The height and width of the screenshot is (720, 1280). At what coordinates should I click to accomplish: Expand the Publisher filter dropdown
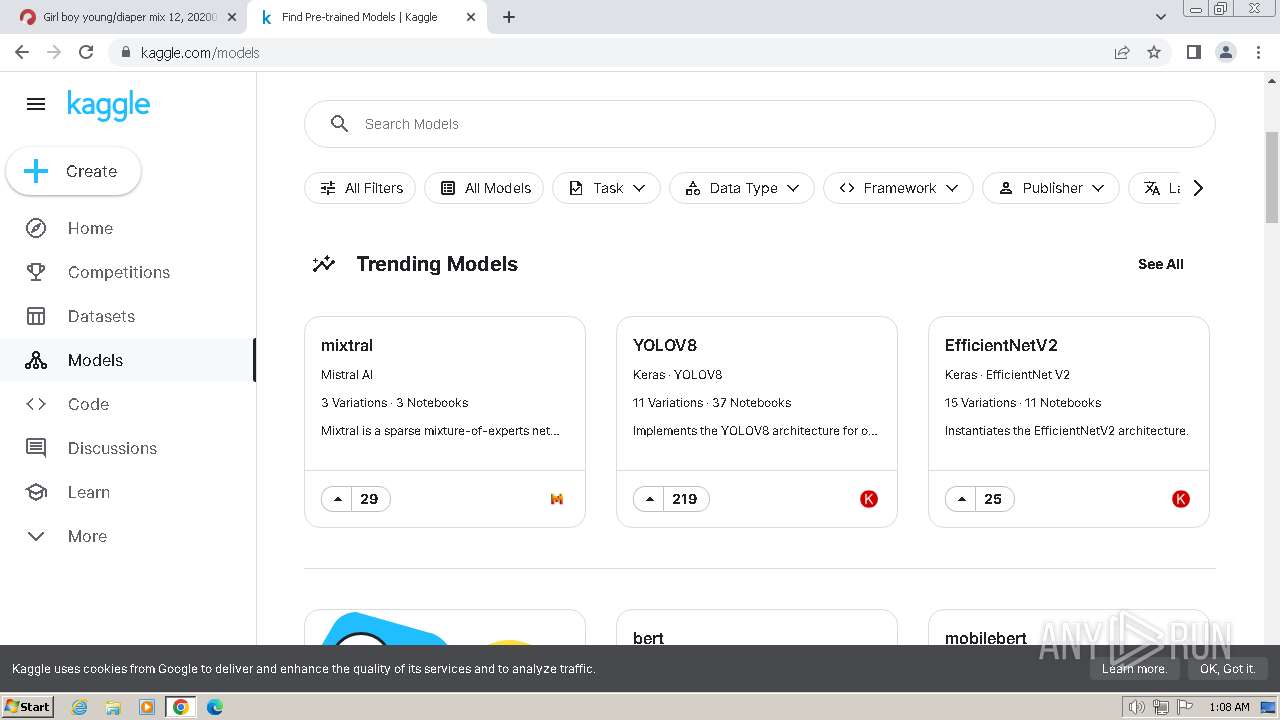point(1051,188)
